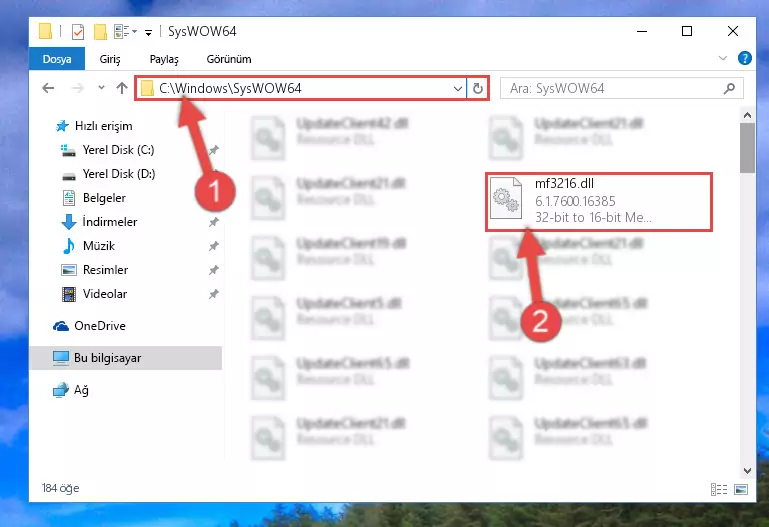Click the scroll up arrow
This screenshot has height=527, width=769.
point(747,116)
